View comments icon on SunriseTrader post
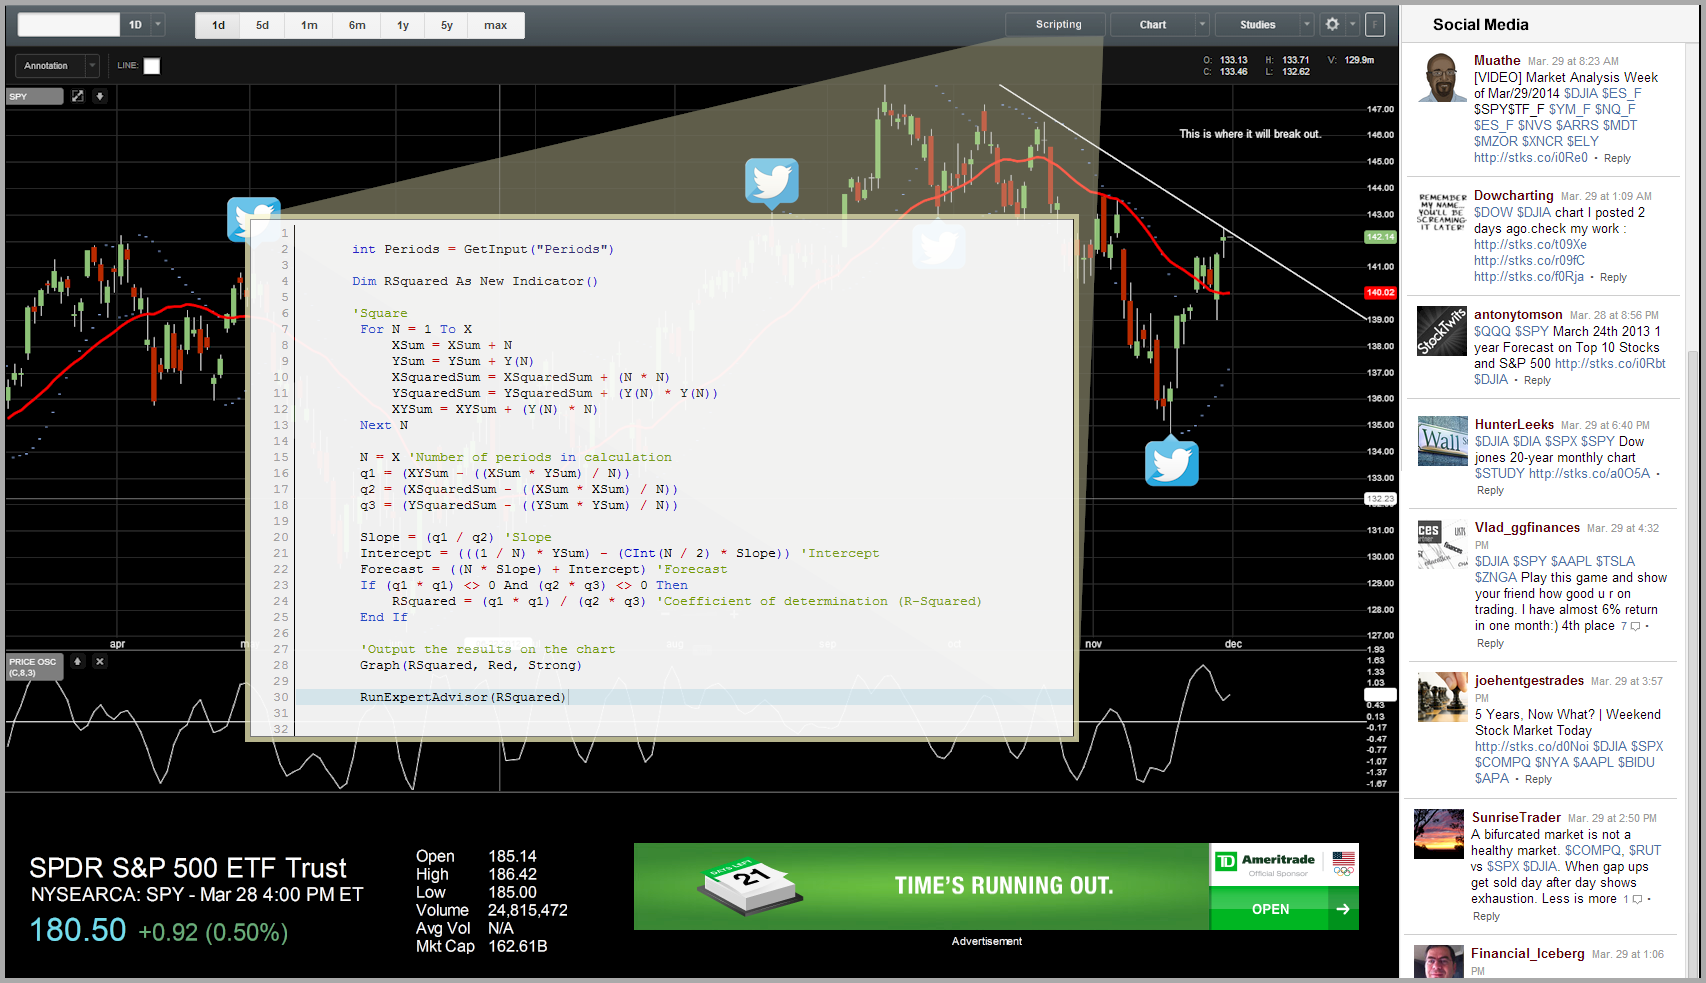This screenshot has height=983, width=1706. pyautogui.click(x=1638, y=899)
